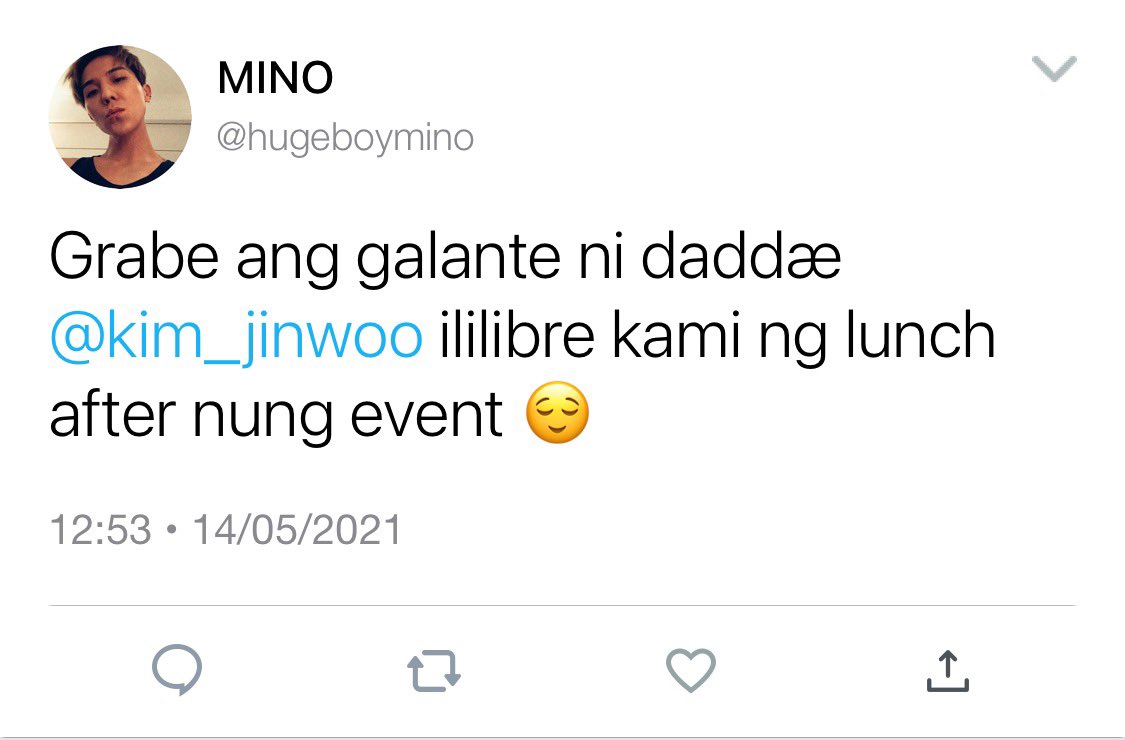Screen dimensions: 1125x740
Task: Click the word 'lunch' in tweet
Action: pos(921,334)
